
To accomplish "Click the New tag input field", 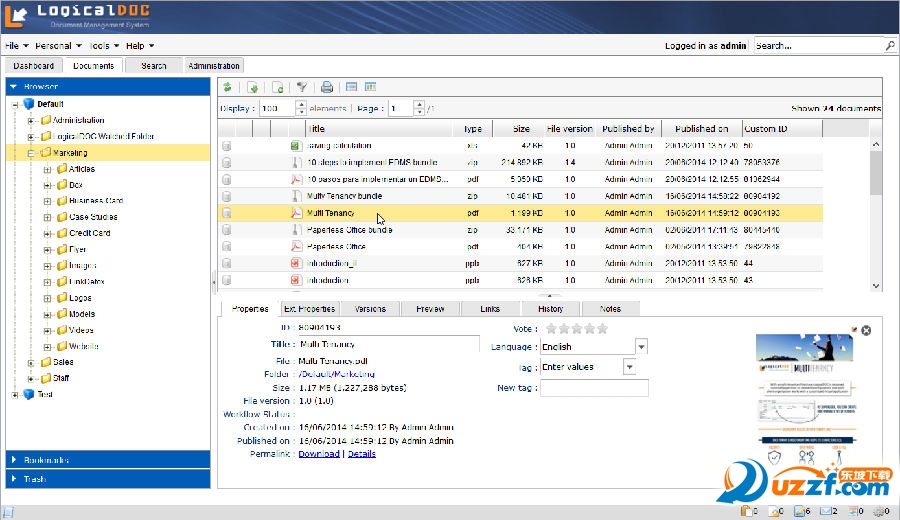I will [594, 388].
